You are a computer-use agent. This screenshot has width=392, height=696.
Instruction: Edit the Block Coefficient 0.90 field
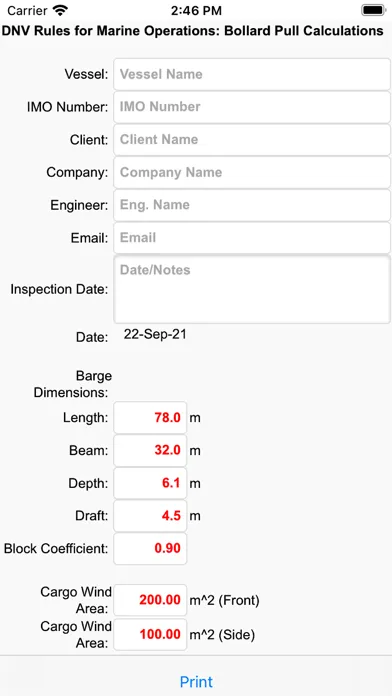[x=150, y=549]
